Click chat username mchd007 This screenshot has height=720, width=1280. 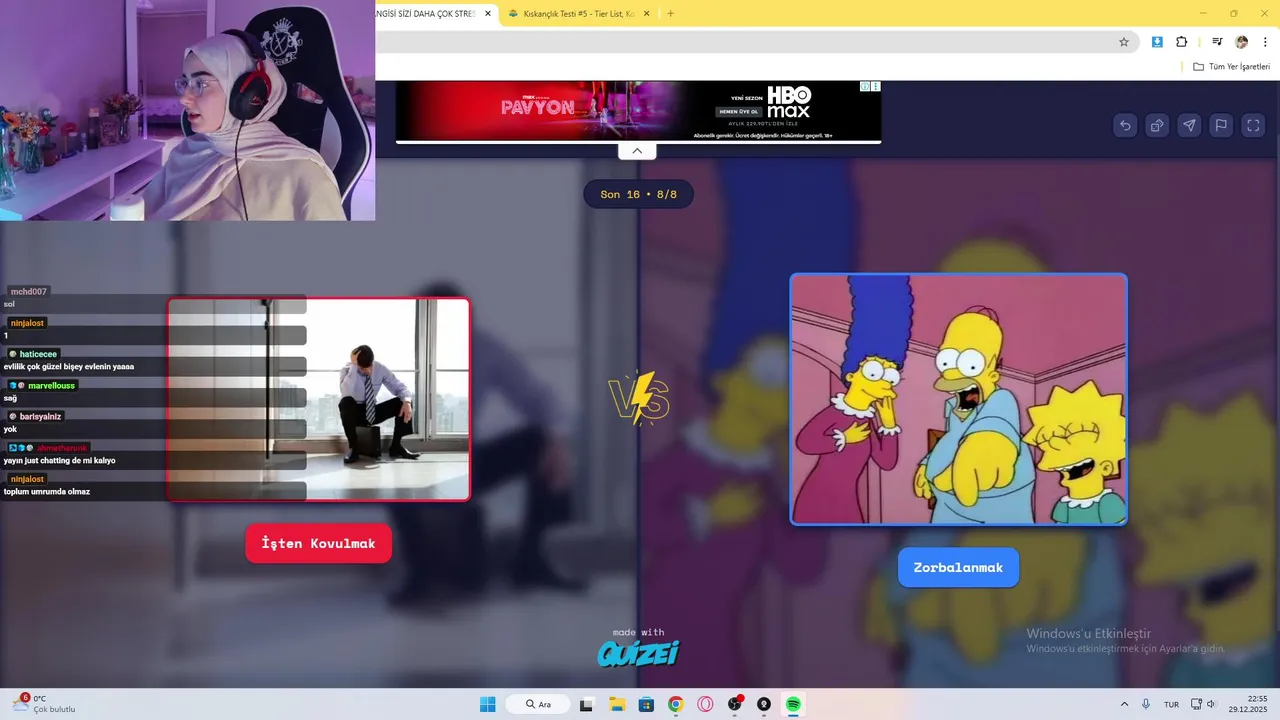click(28, 291)
